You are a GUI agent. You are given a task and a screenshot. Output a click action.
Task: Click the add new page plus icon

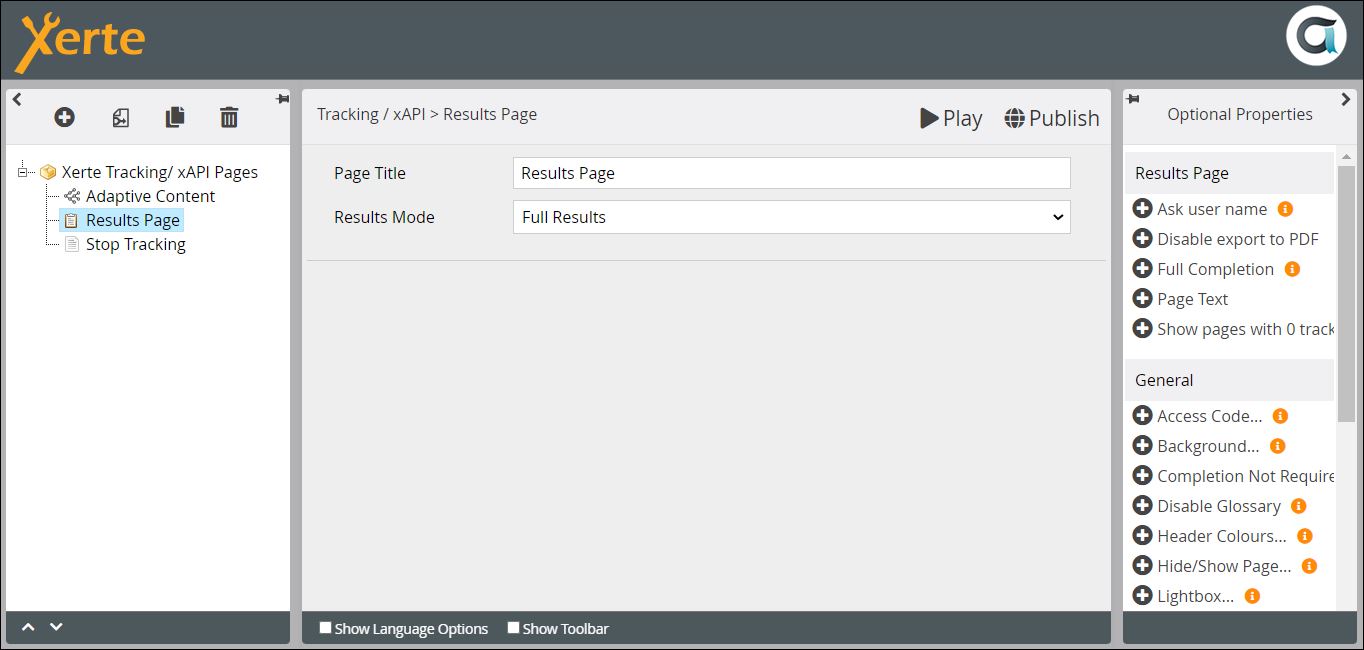64,118
